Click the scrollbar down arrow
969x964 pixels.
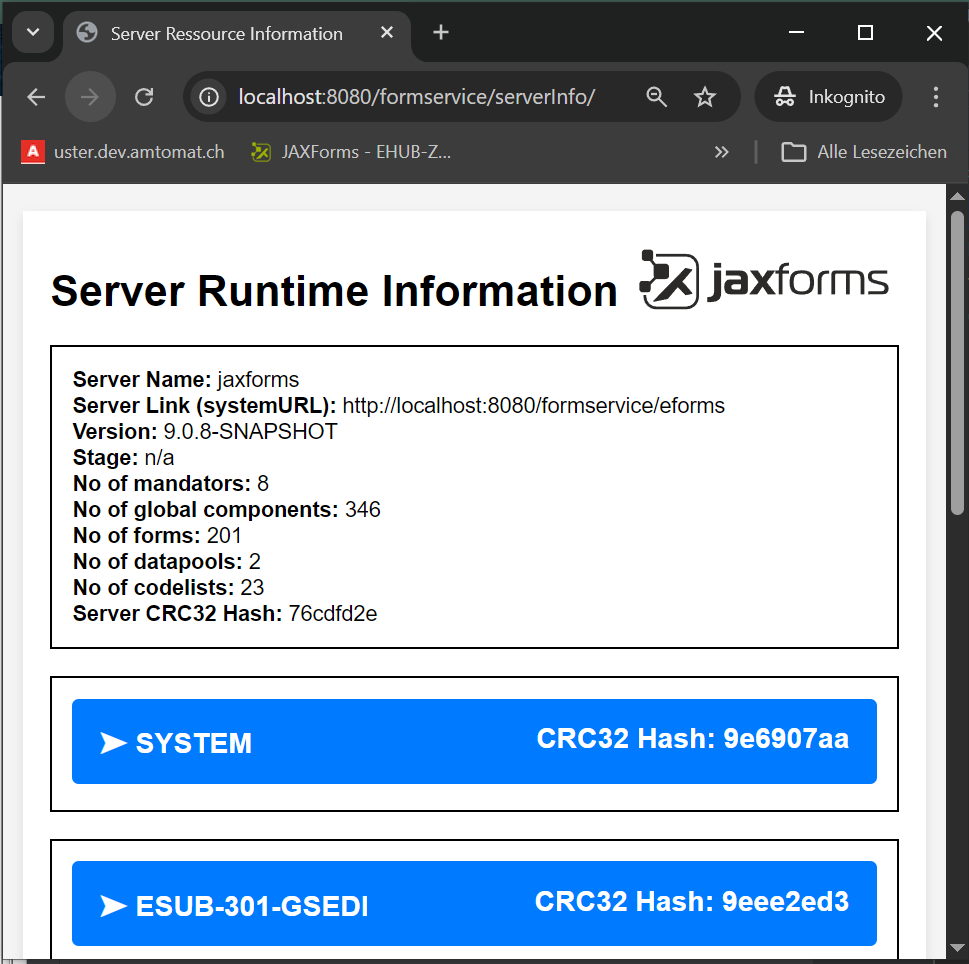click(957, 948)
